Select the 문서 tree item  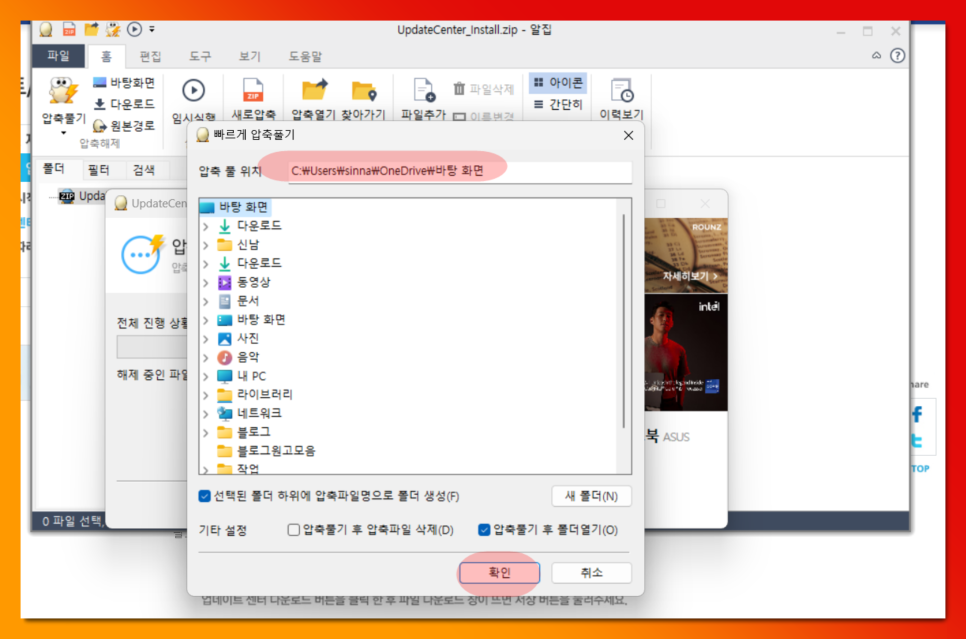[238, 301]
